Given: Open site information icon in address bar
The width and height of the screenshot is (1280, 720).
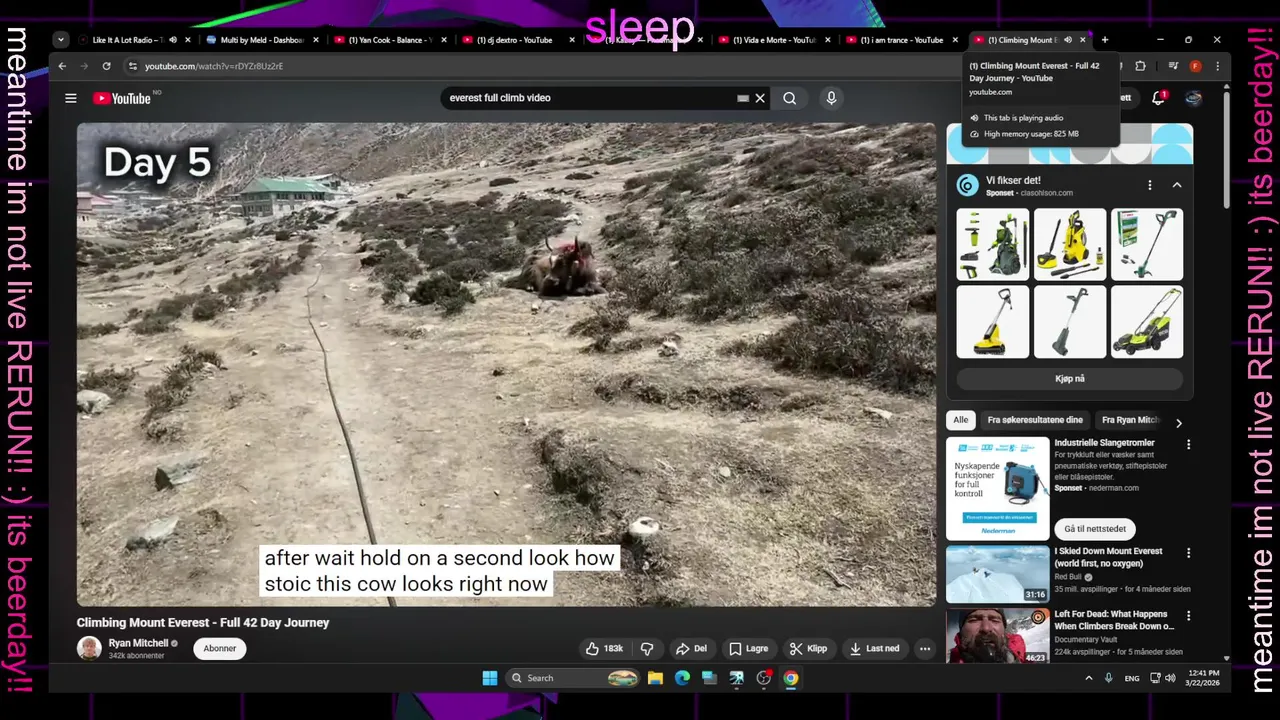Looking at the screenshot, I should pos(132,66).
